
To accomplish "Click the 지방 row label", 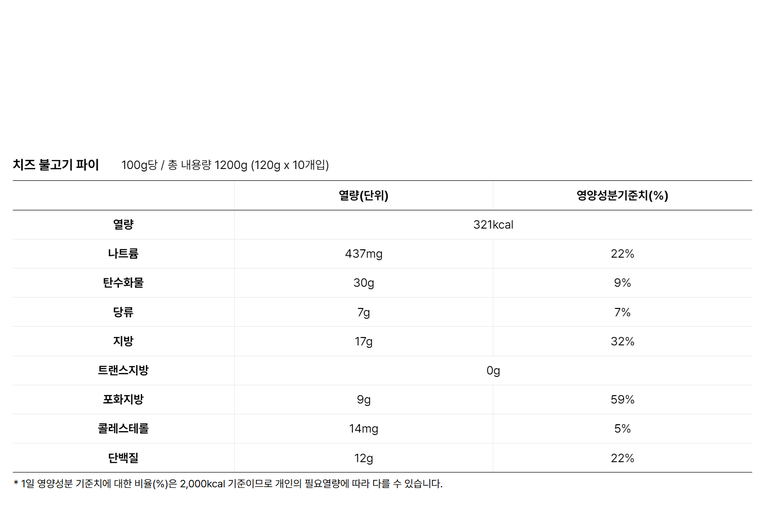I will (123, 341).
